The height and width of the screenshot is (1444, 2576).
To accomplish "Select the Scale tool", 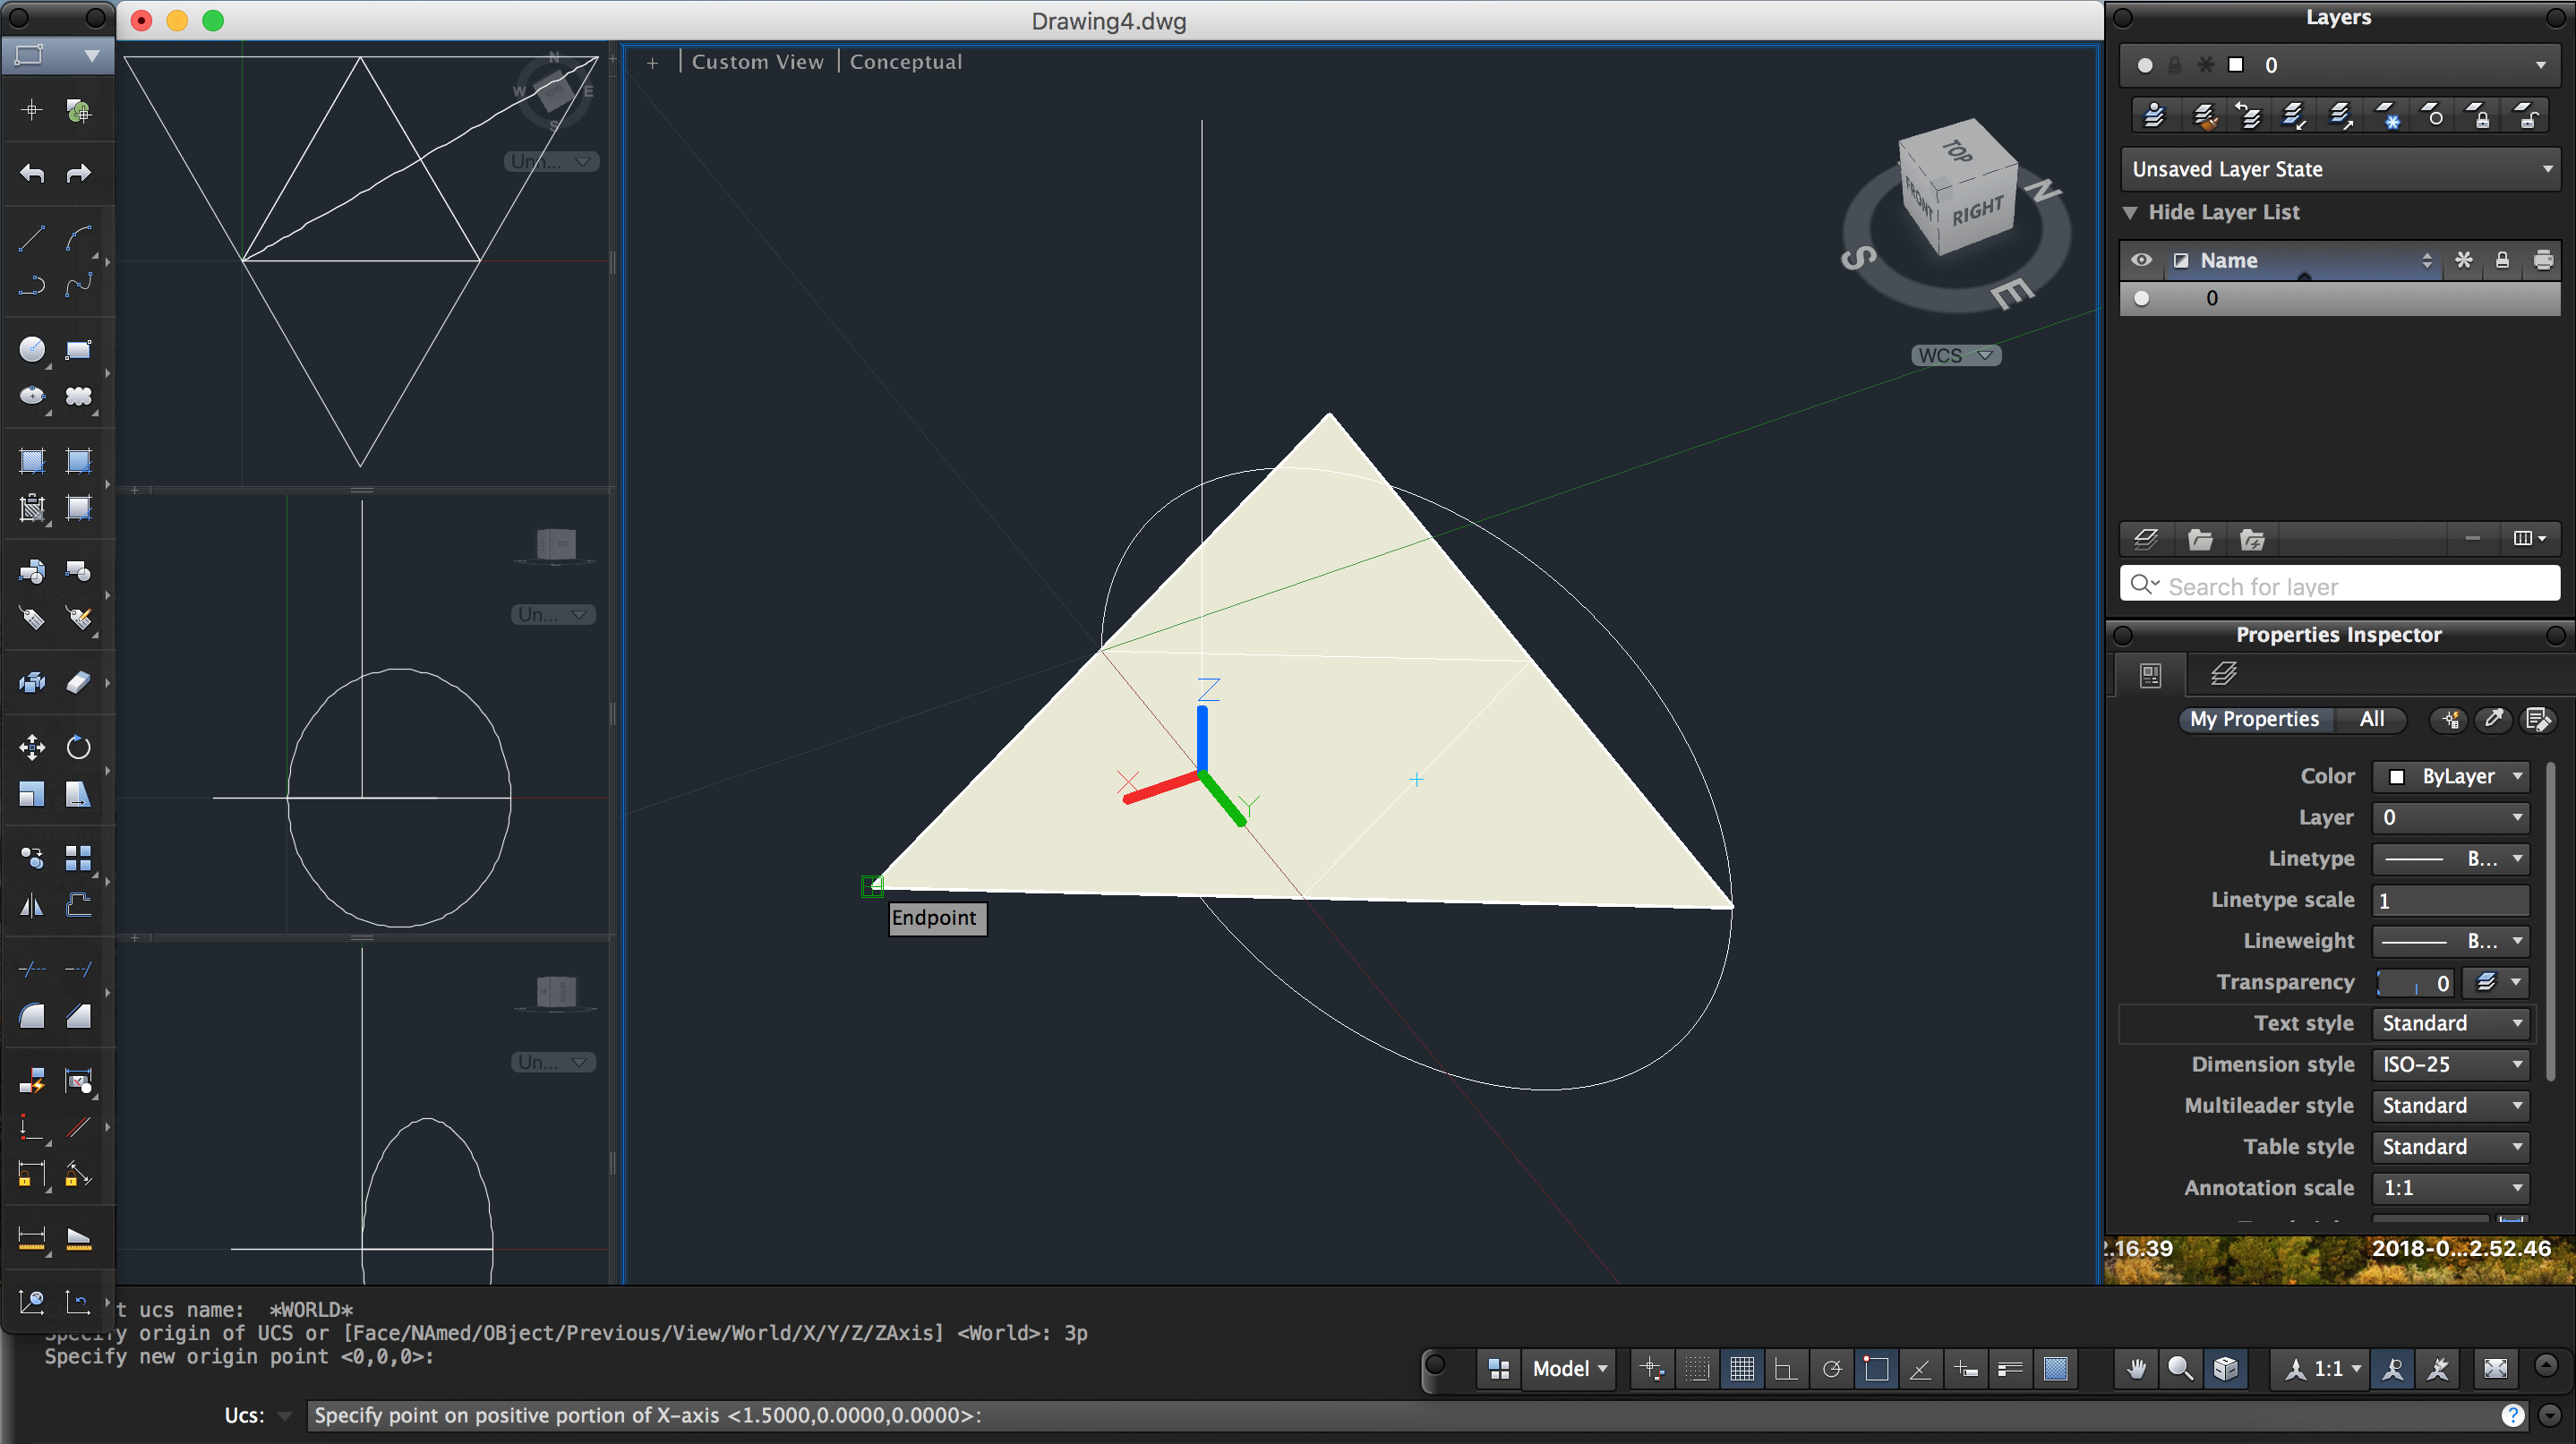I will 32,794.
